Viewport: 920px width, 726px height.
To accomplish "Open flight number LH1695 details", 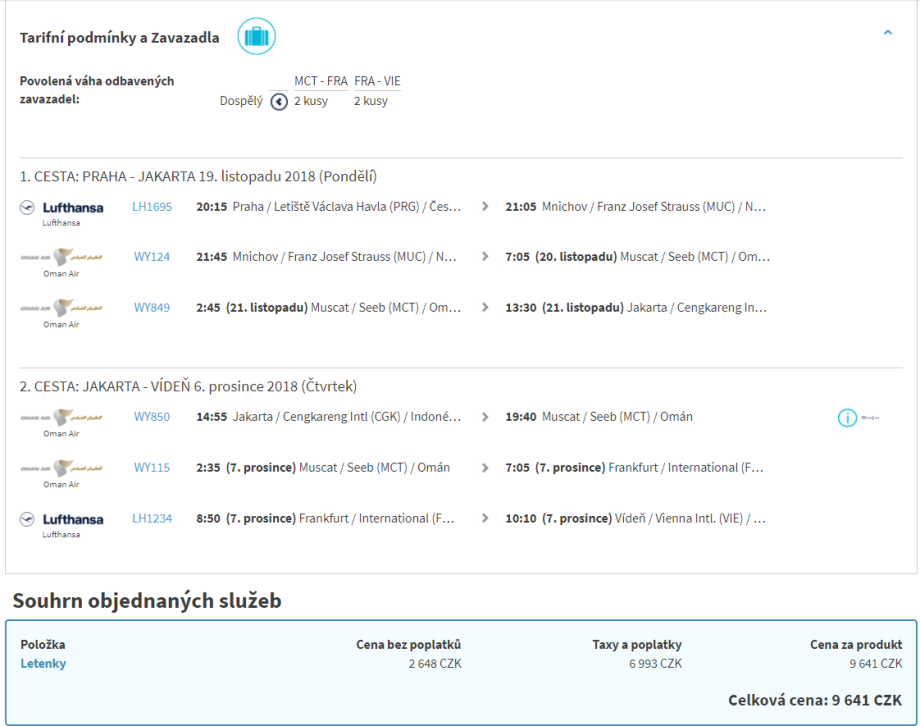I will (x=152, y=207).
